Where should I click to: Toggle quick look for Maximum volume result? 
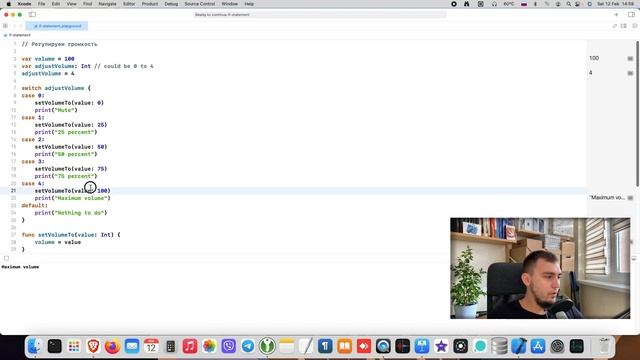coord(630,198)
